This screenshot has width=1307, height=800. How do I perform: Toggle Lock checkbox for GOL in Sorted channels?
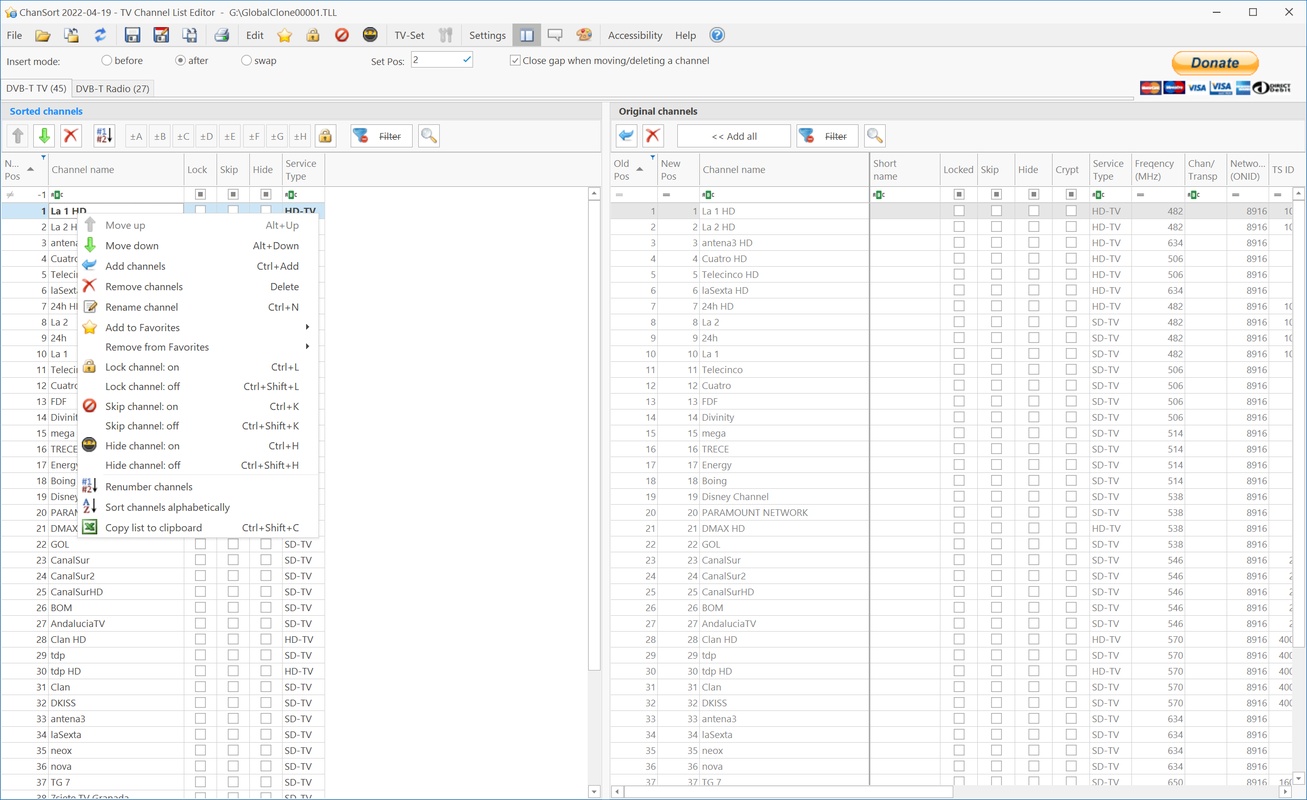pyautogui.click(x=200, y=544)
